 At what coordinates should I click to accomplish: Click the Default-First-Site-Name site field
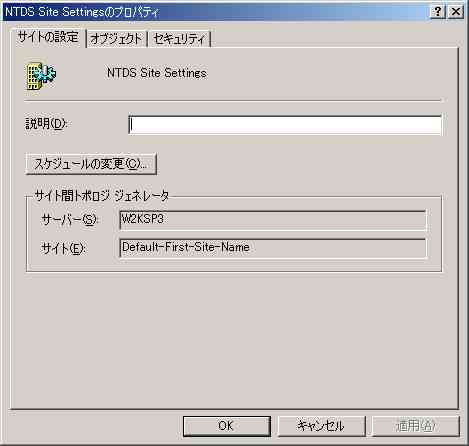(273, 248)
